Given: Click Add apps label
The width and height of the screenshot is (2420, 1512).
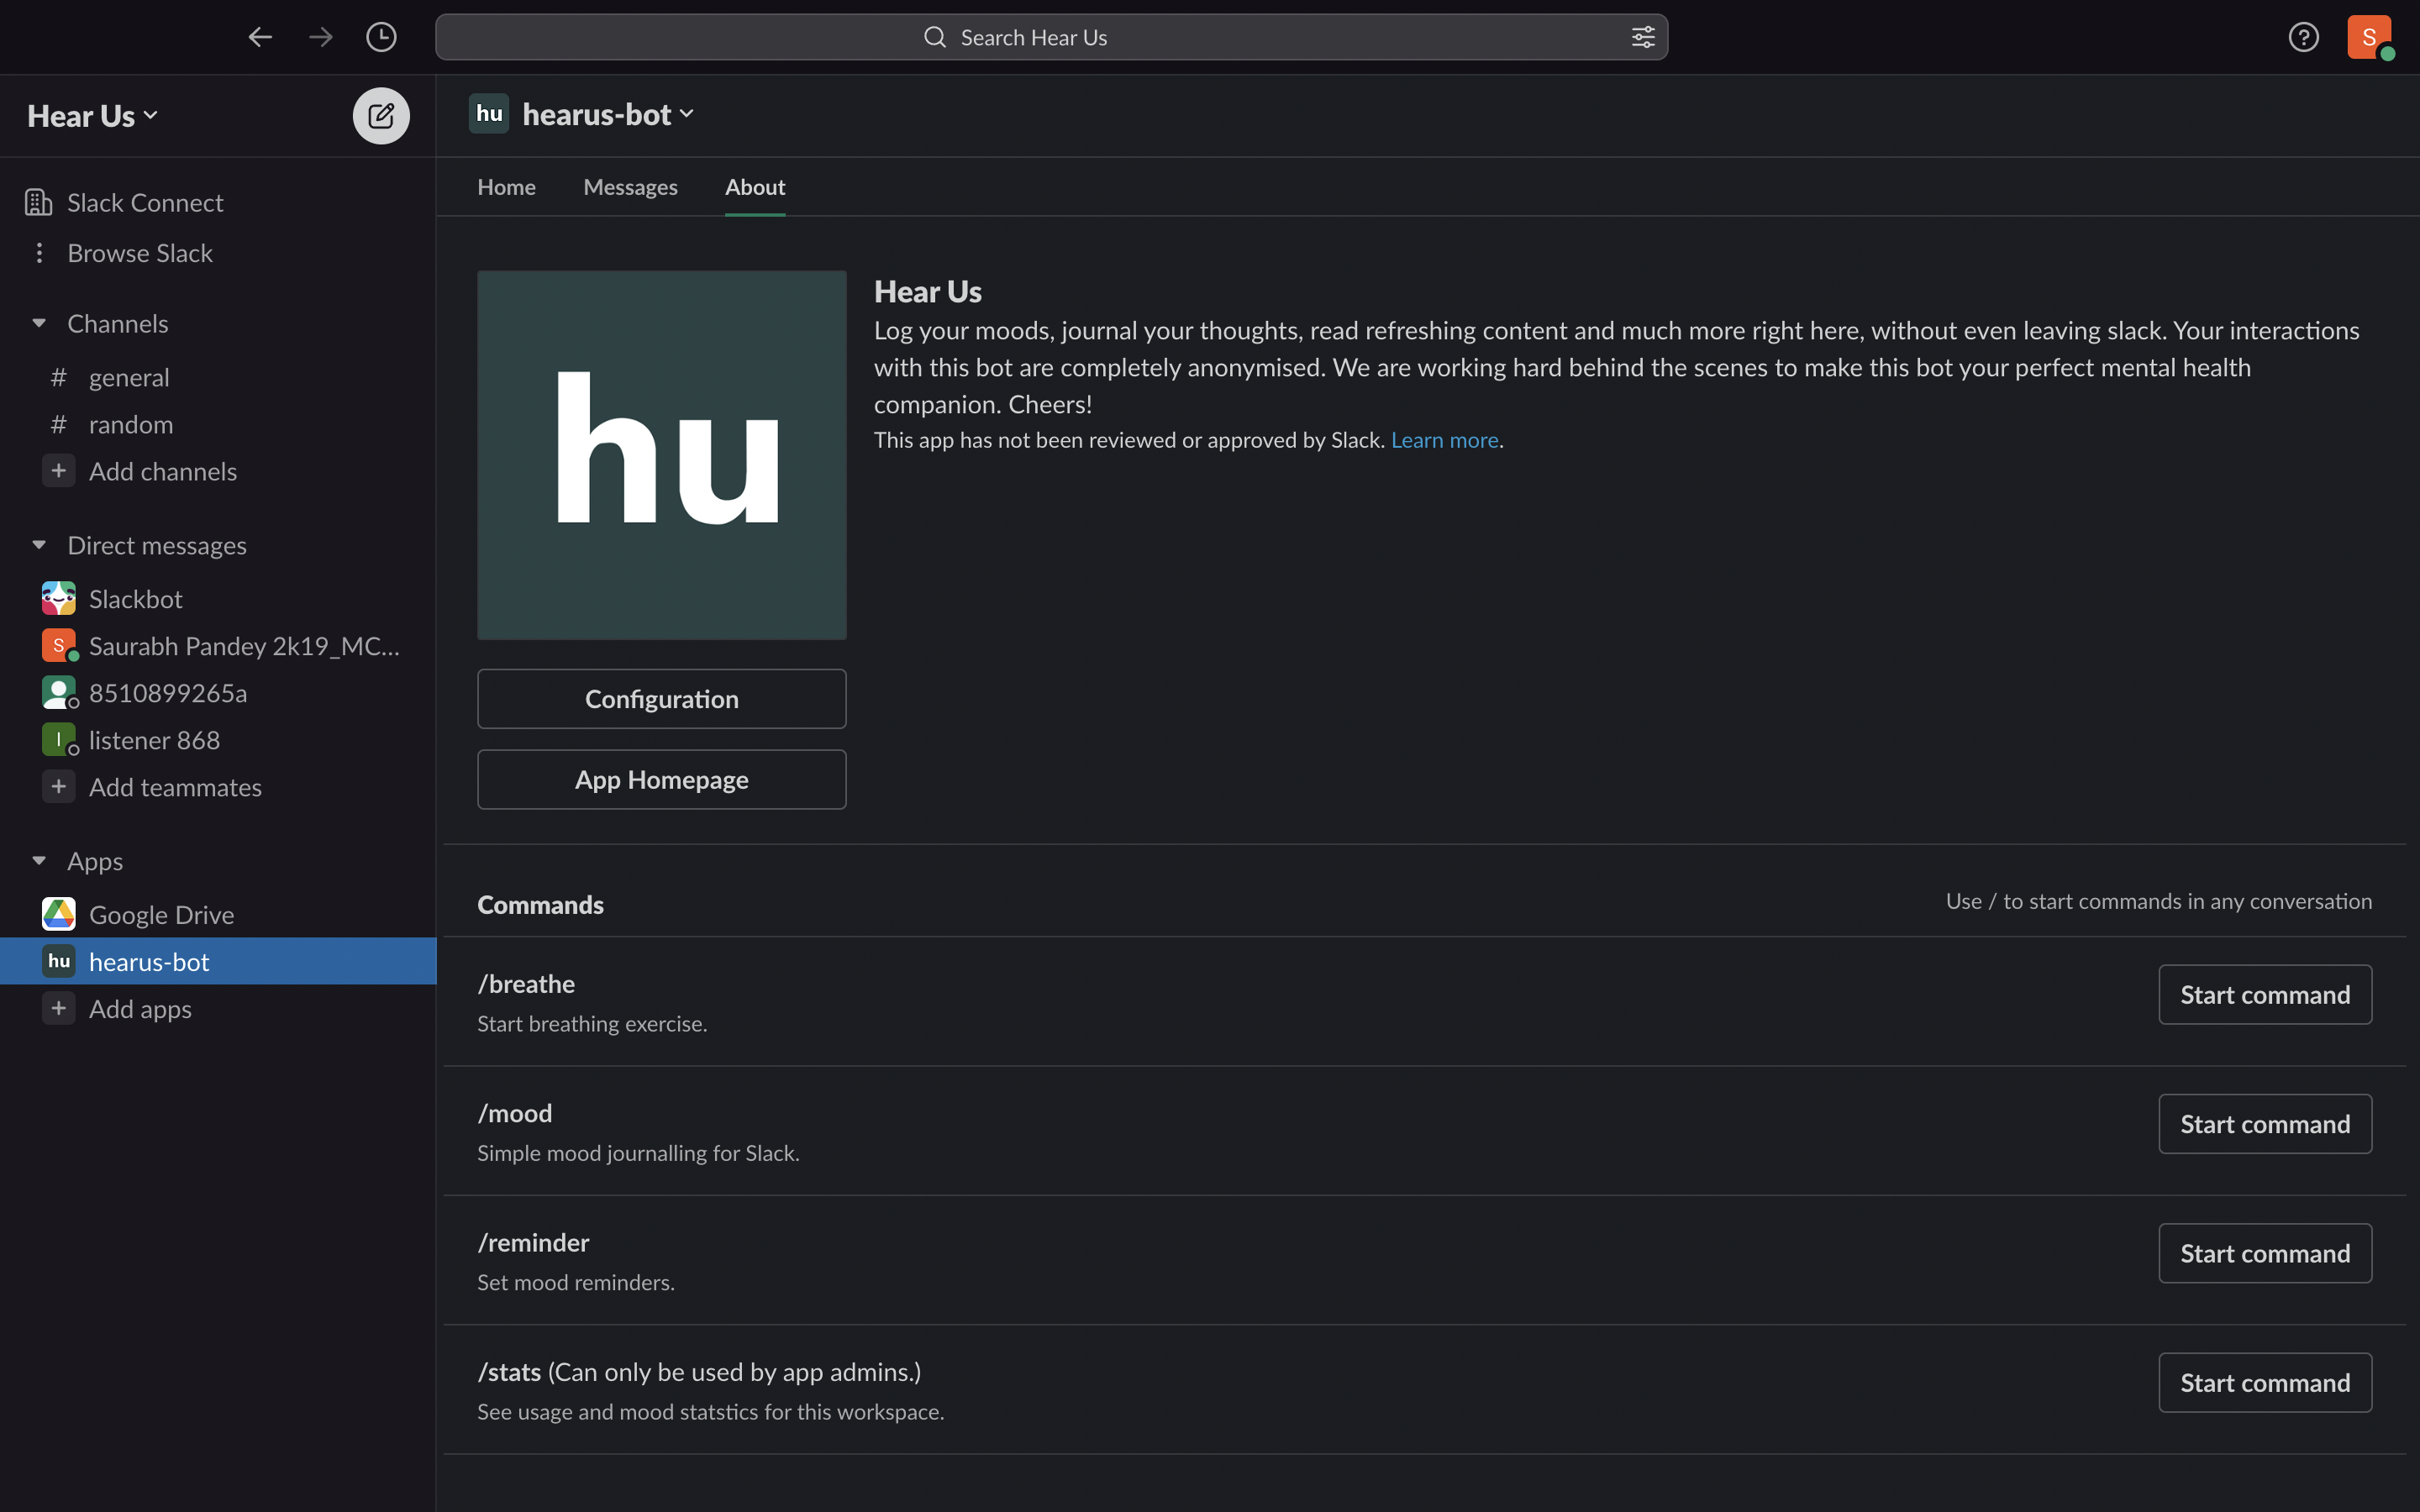Looking at the screenshot, I should point(140,1009).
